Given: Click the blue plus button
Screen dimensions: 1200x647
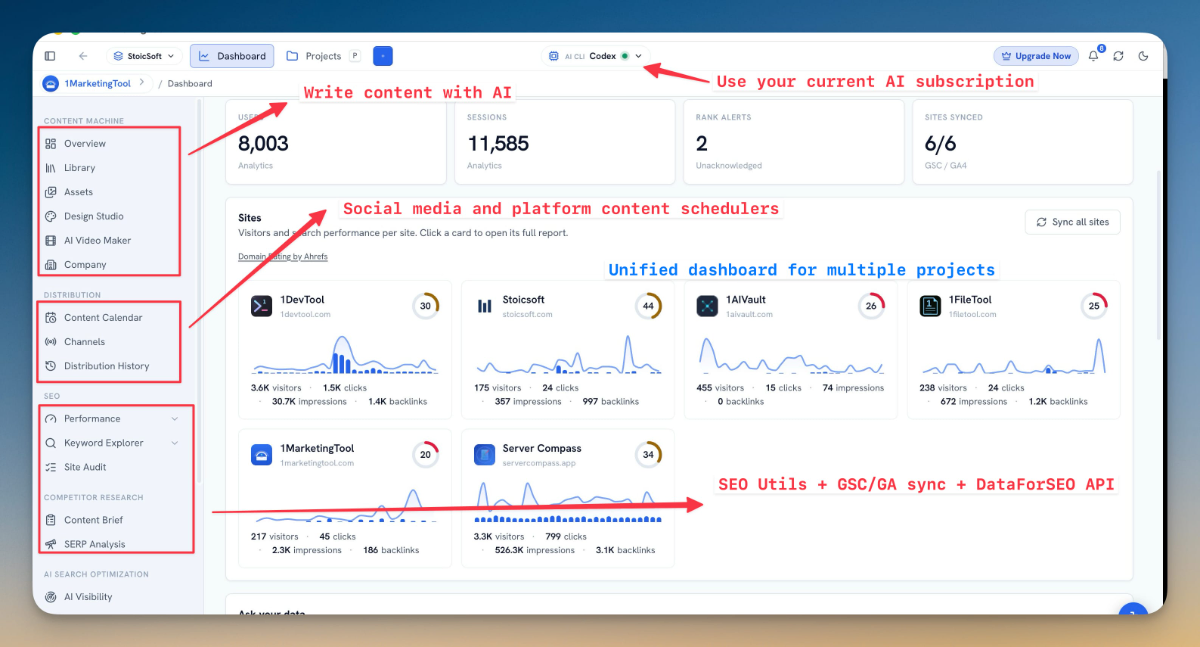Looking at the screenshot, I should click(383, 56).
